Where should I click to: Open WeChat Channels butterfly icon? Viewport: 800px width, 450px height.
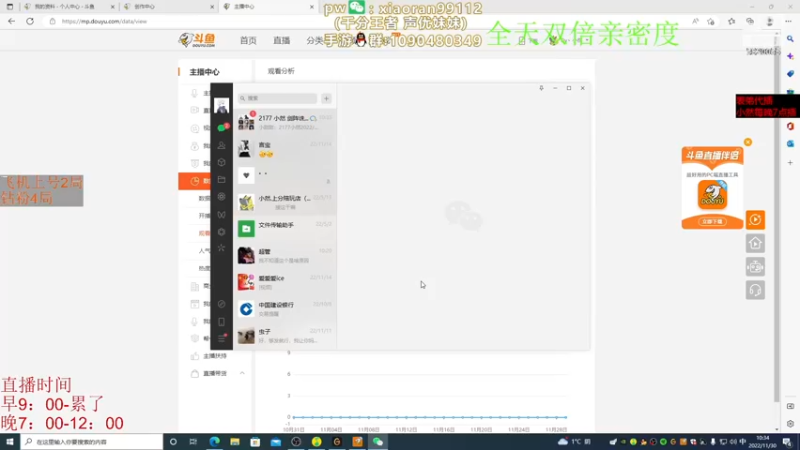[x=221, y=215]
